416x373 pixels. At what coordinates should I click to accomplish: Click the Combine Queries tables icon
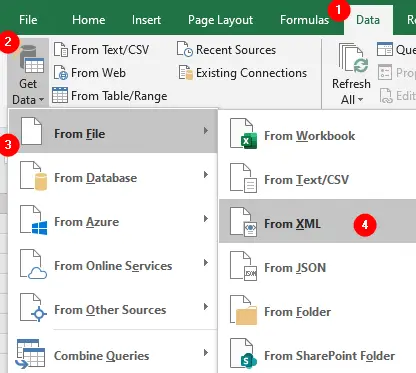(30, 354)
